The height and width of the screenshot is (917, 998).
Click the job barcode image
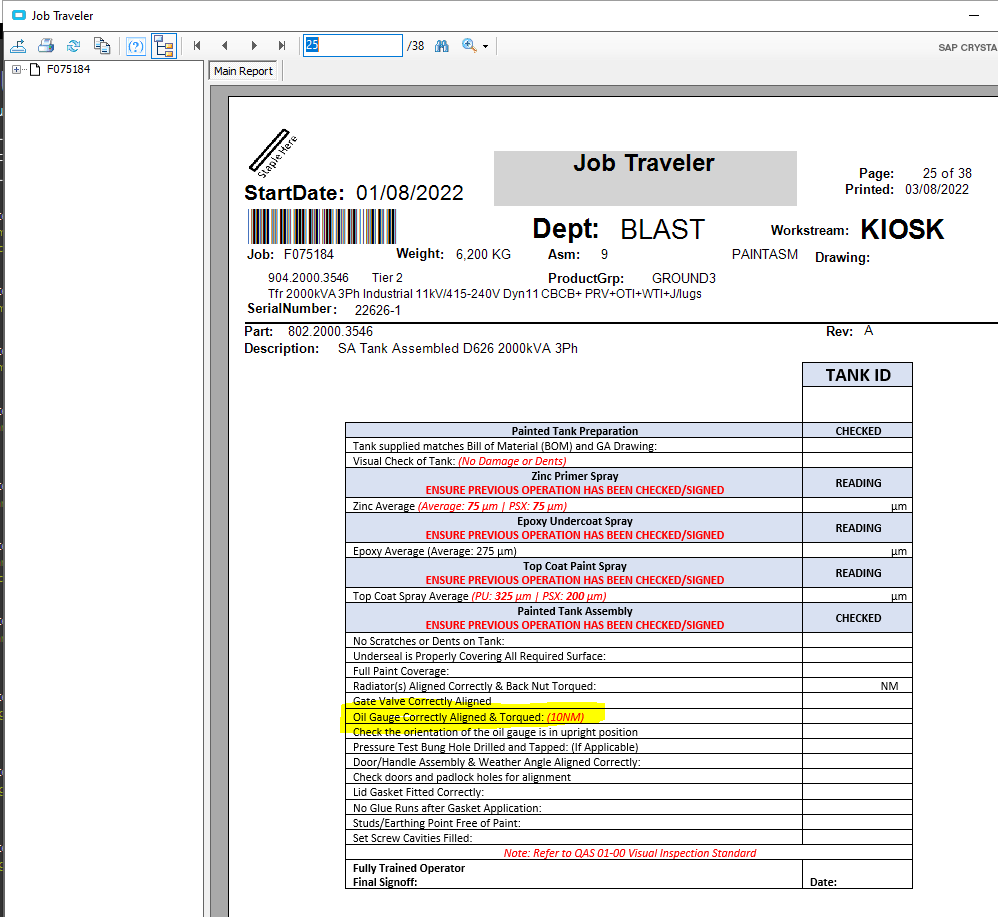[321, 227]
